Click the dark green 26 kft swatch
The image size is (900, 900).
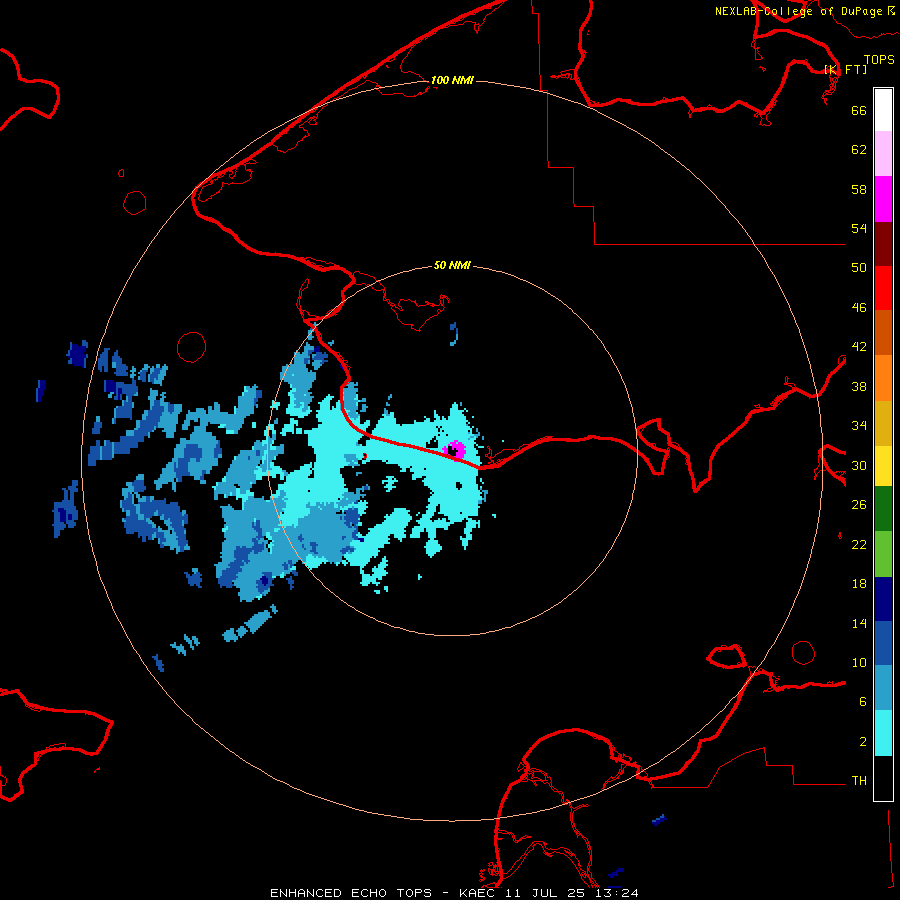coord(883,508)
